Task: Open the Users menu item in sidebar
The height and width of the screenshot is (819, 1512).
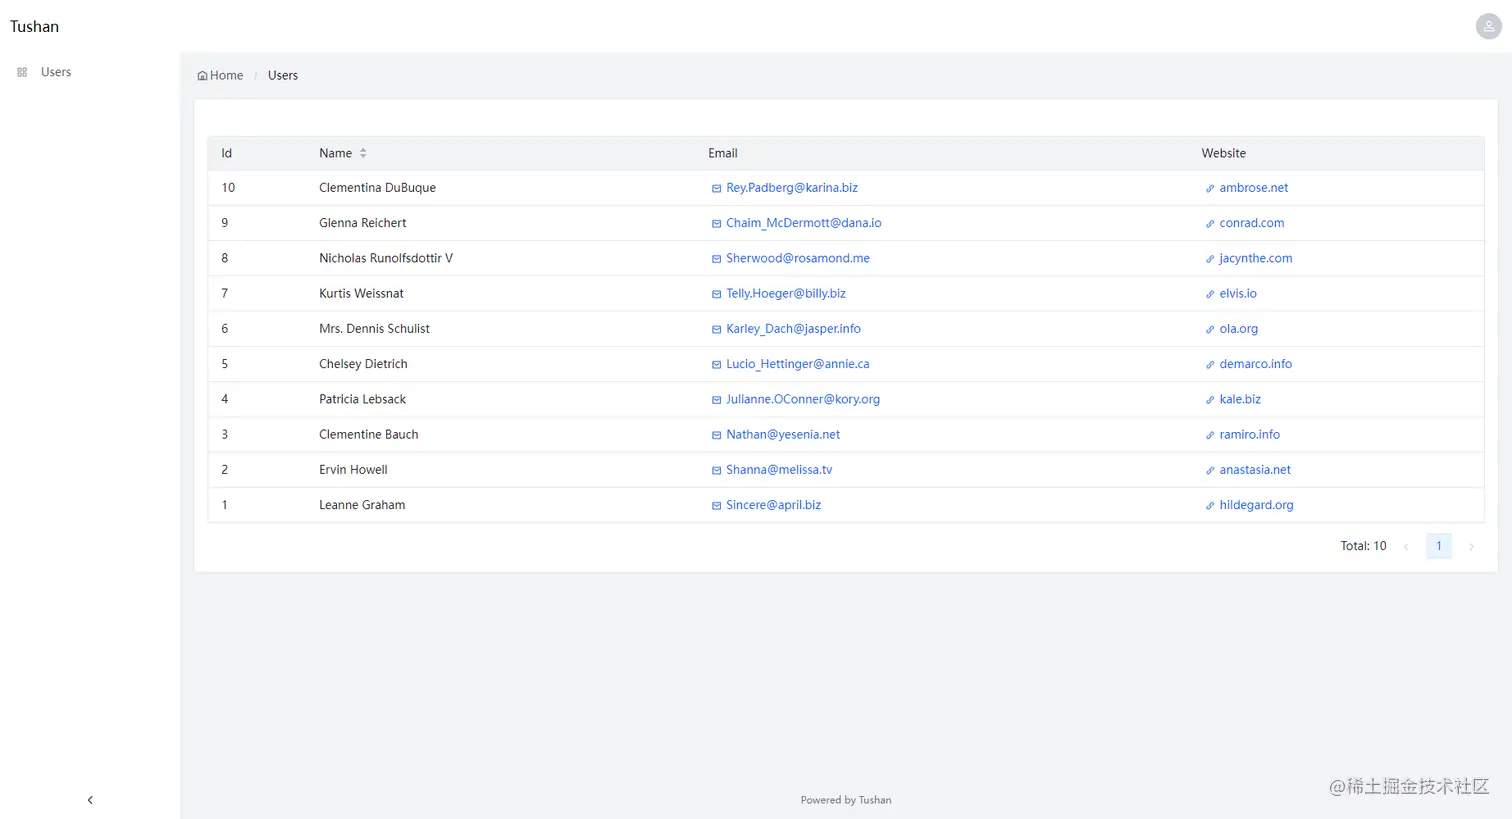Action: (x=56, y=72)
